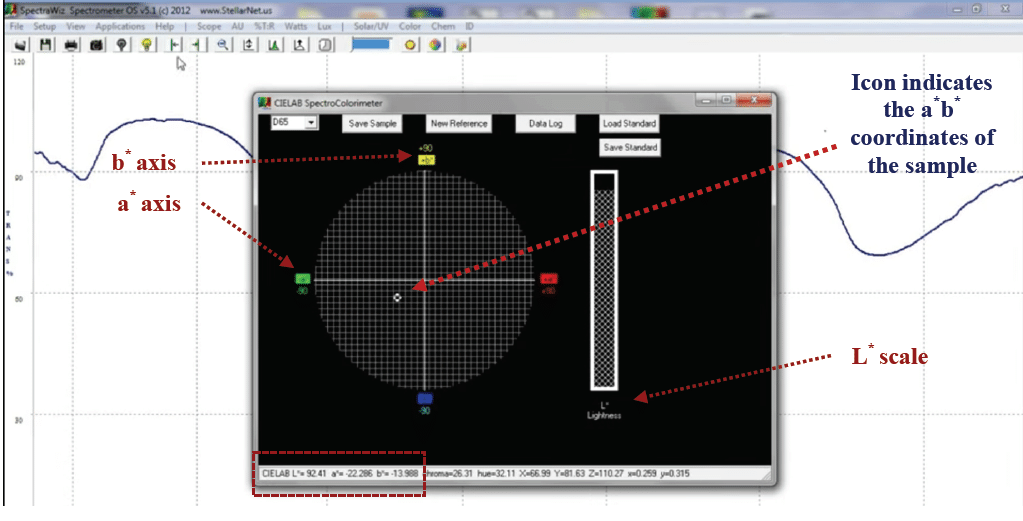
Task: Click the open file toolbar icon
Action: pos(20,45)
